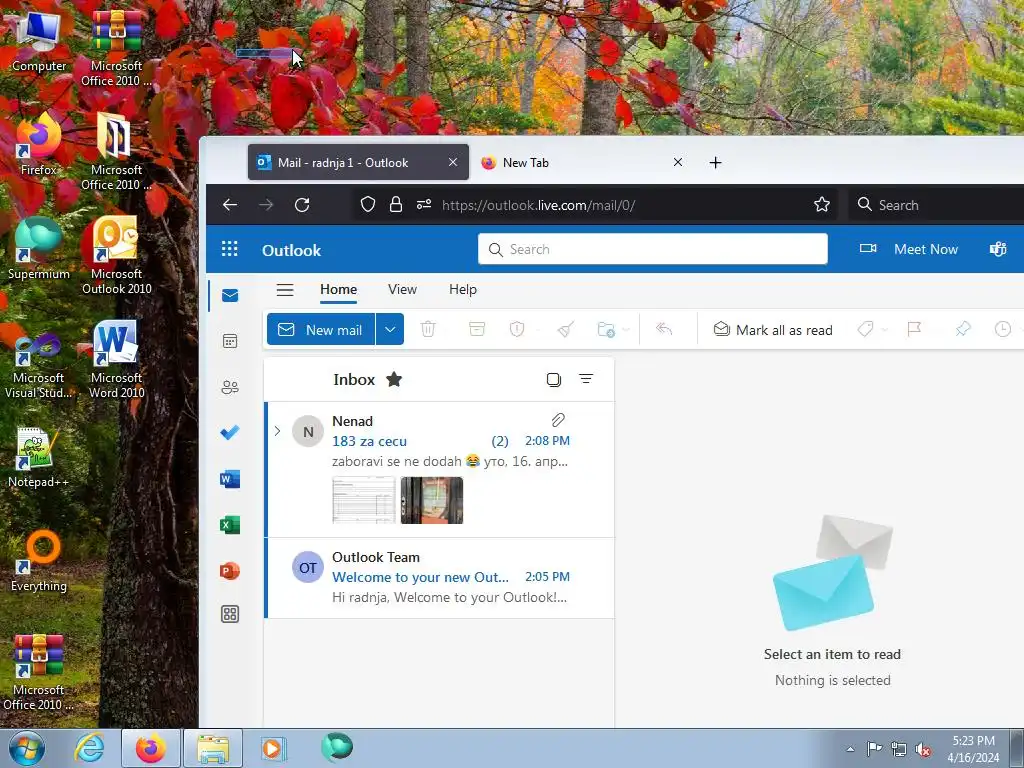The image size is (1024, 768).
Task: Click the Categorize tag icon
Action: pos(865,329)
